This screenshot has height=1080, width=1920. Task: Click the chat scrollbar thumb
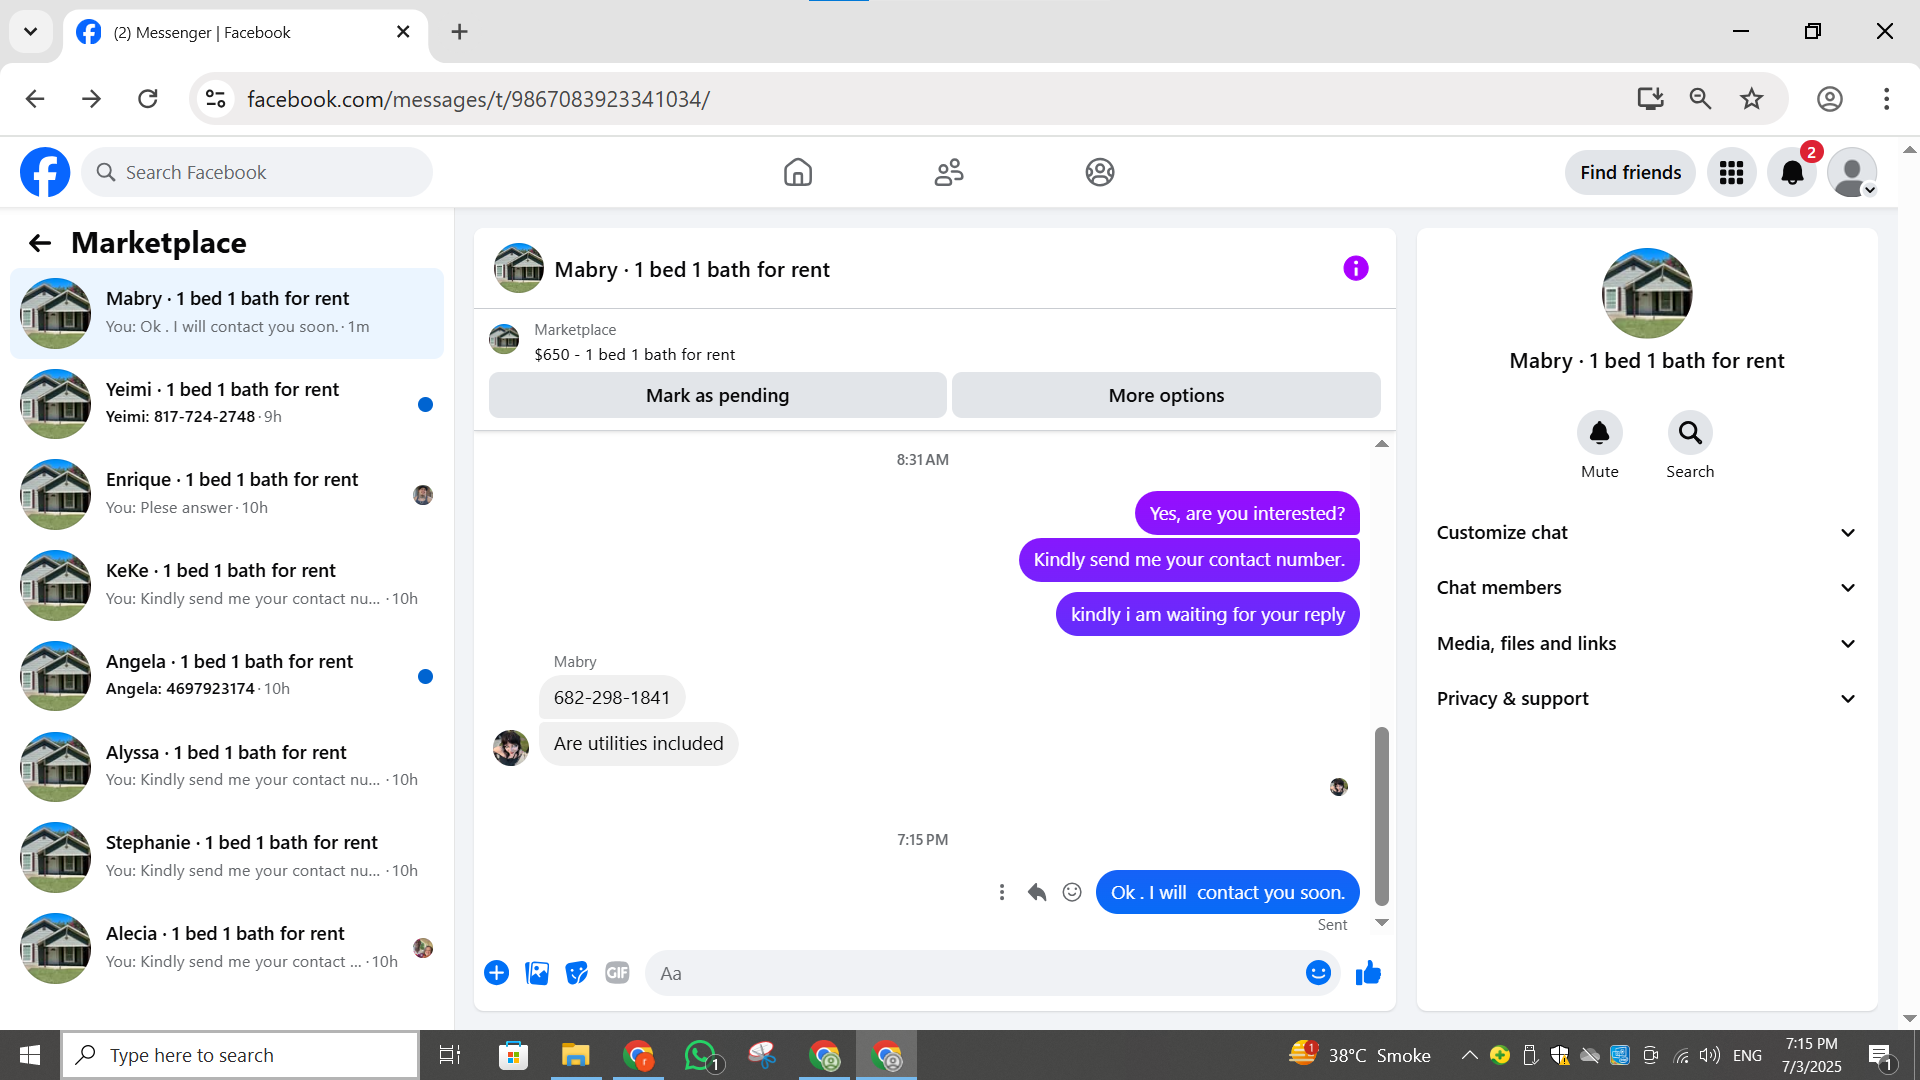pyautogui.click(x=1382, y=815)
